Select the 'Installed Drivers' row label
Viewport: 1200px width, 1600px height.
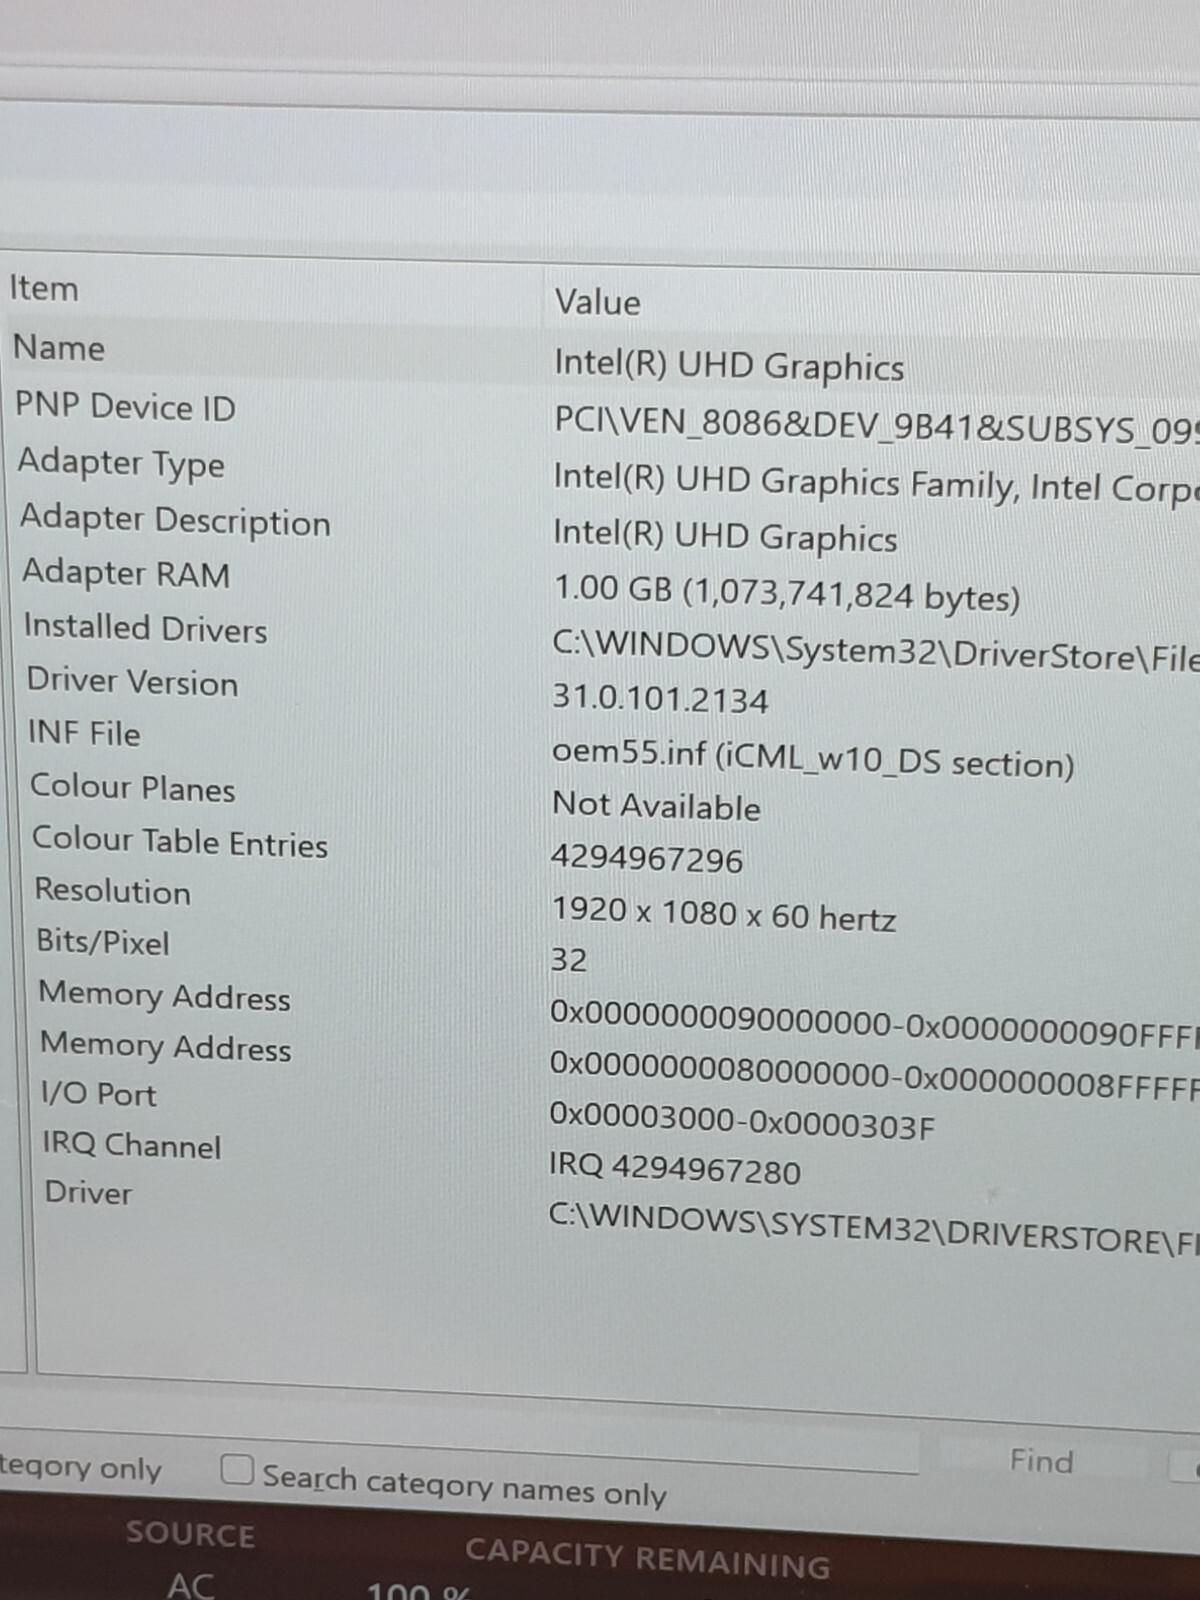[x=146, y=628]
